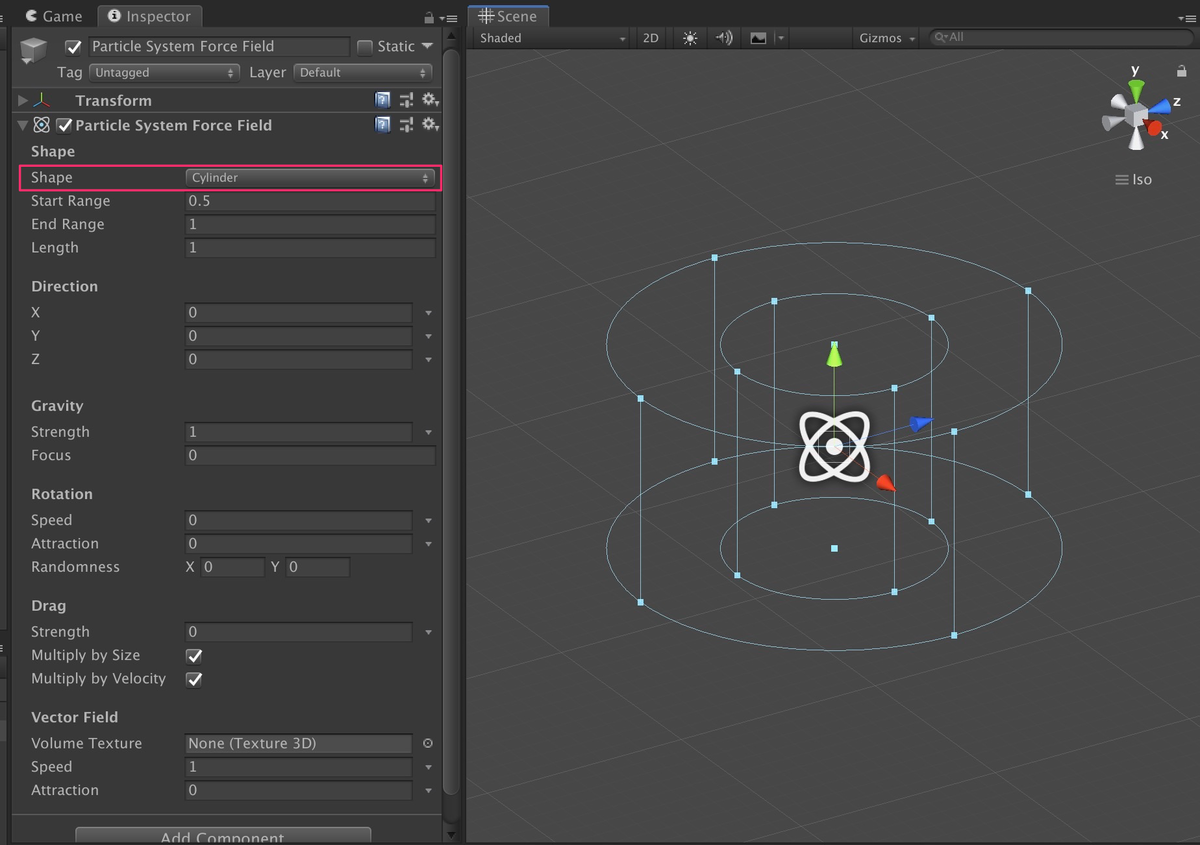Open the Layer dropdown showing Default
1200x845 pixels.
point(363,73)
